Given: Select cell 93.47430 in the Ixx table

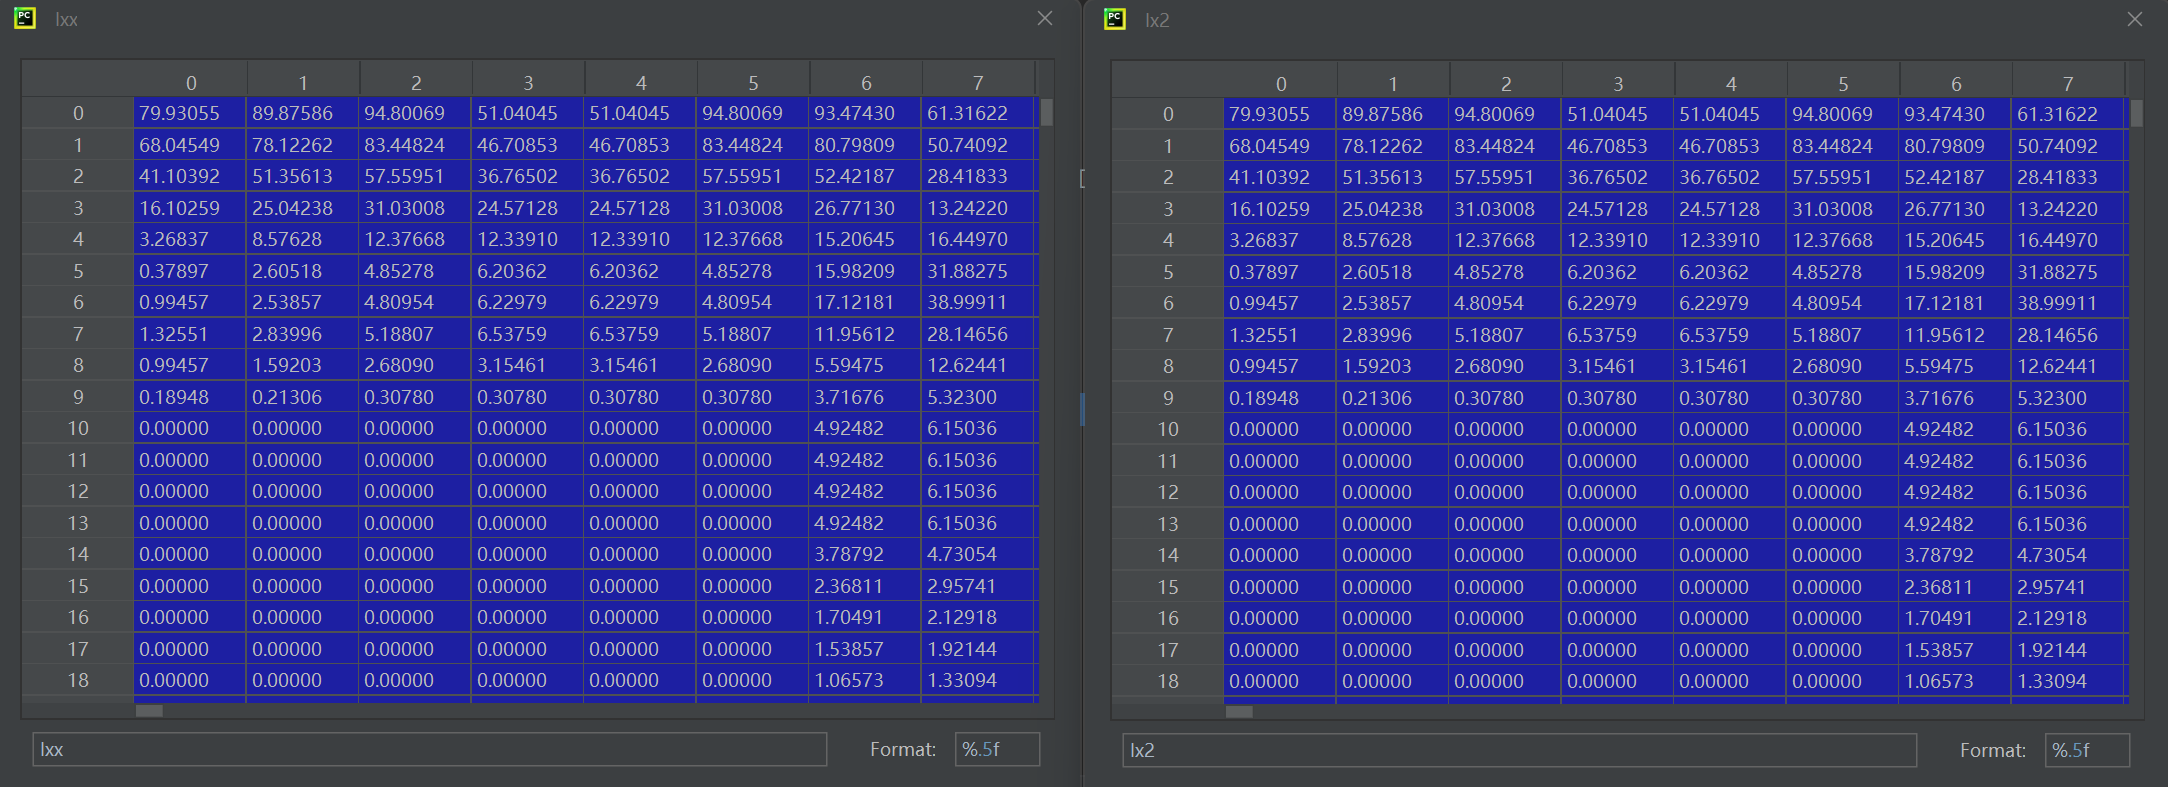Looking at the screenshot, I should 865,113.
